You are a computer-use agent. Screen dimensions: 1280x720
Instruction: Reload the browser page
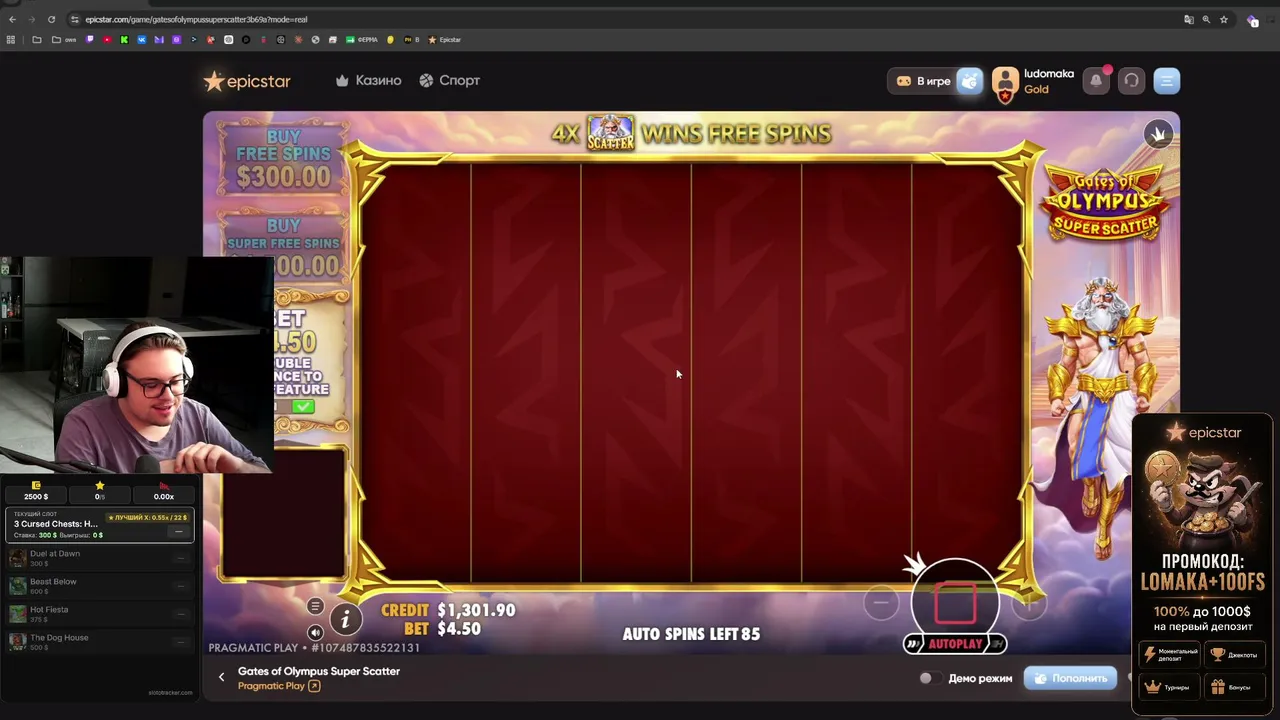click(x=51, y=19)
